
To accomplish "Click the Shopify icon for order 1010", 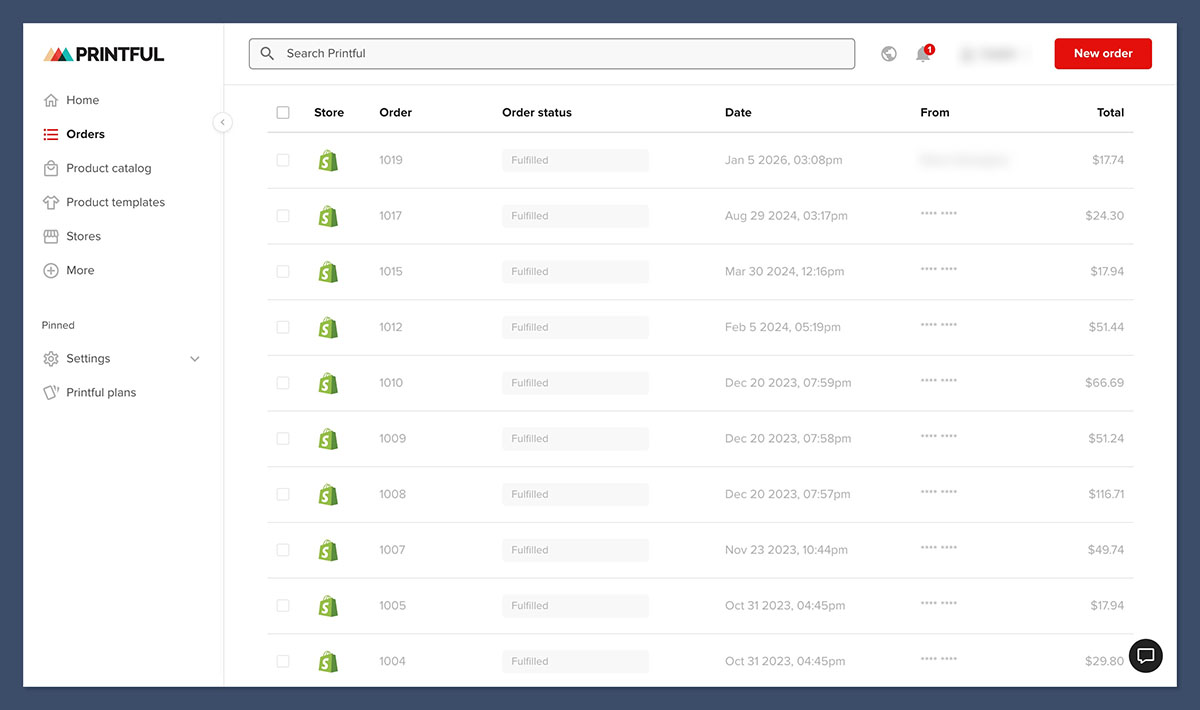I will (327, 383).
